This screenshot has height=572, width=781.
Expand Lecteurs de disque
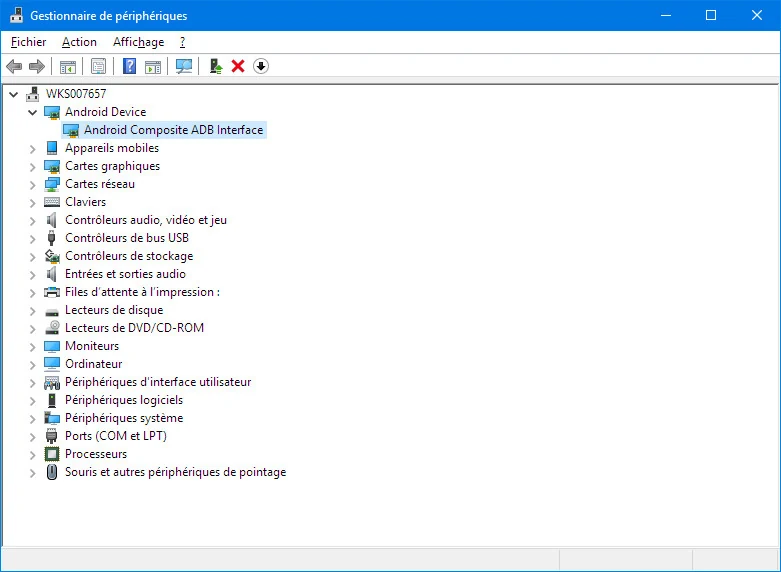click(x=33, y=310)
